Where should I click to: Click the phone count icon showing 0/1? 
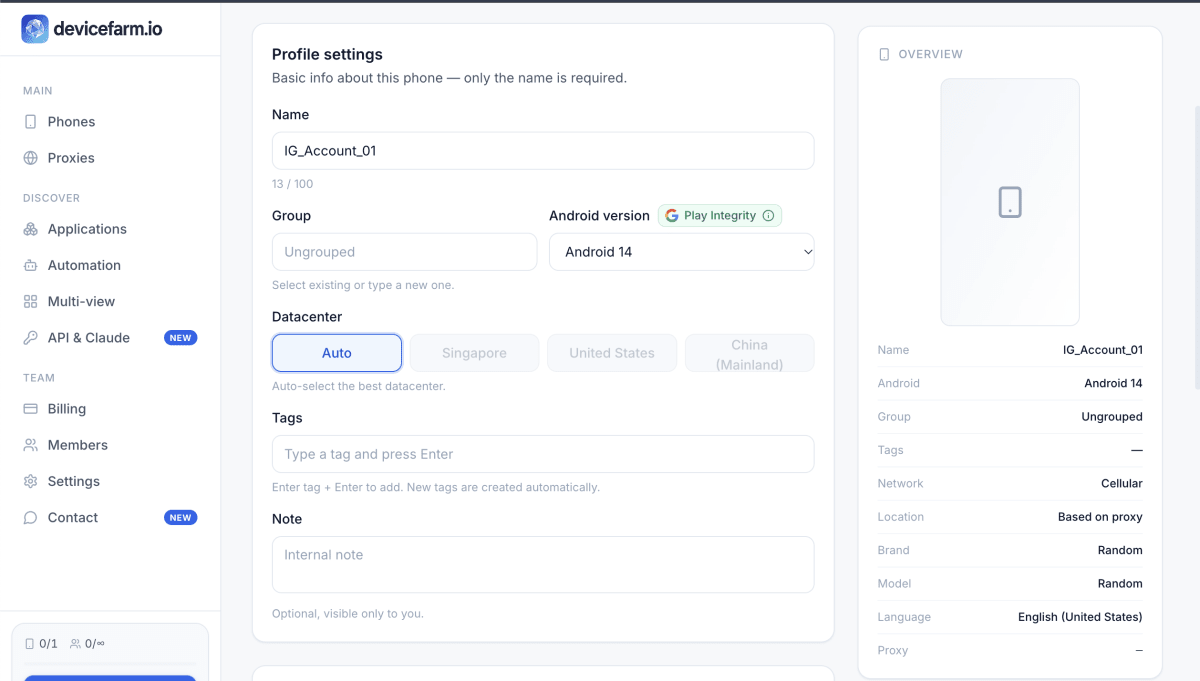[29, 644]
